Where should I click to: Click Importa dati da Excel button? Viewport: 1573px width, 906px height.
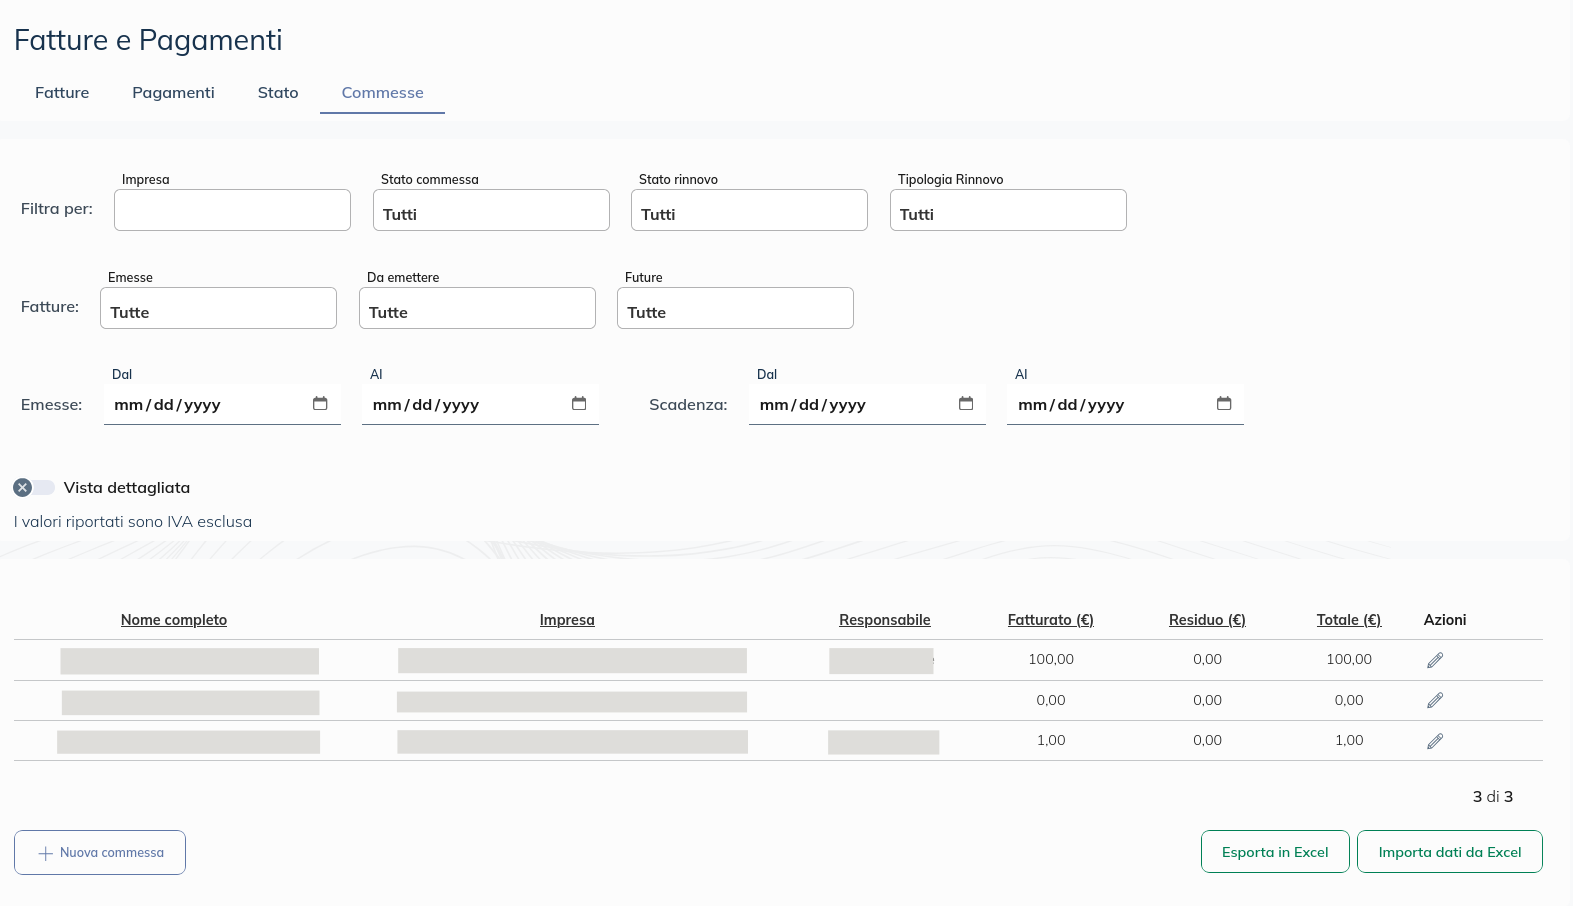1449,852
